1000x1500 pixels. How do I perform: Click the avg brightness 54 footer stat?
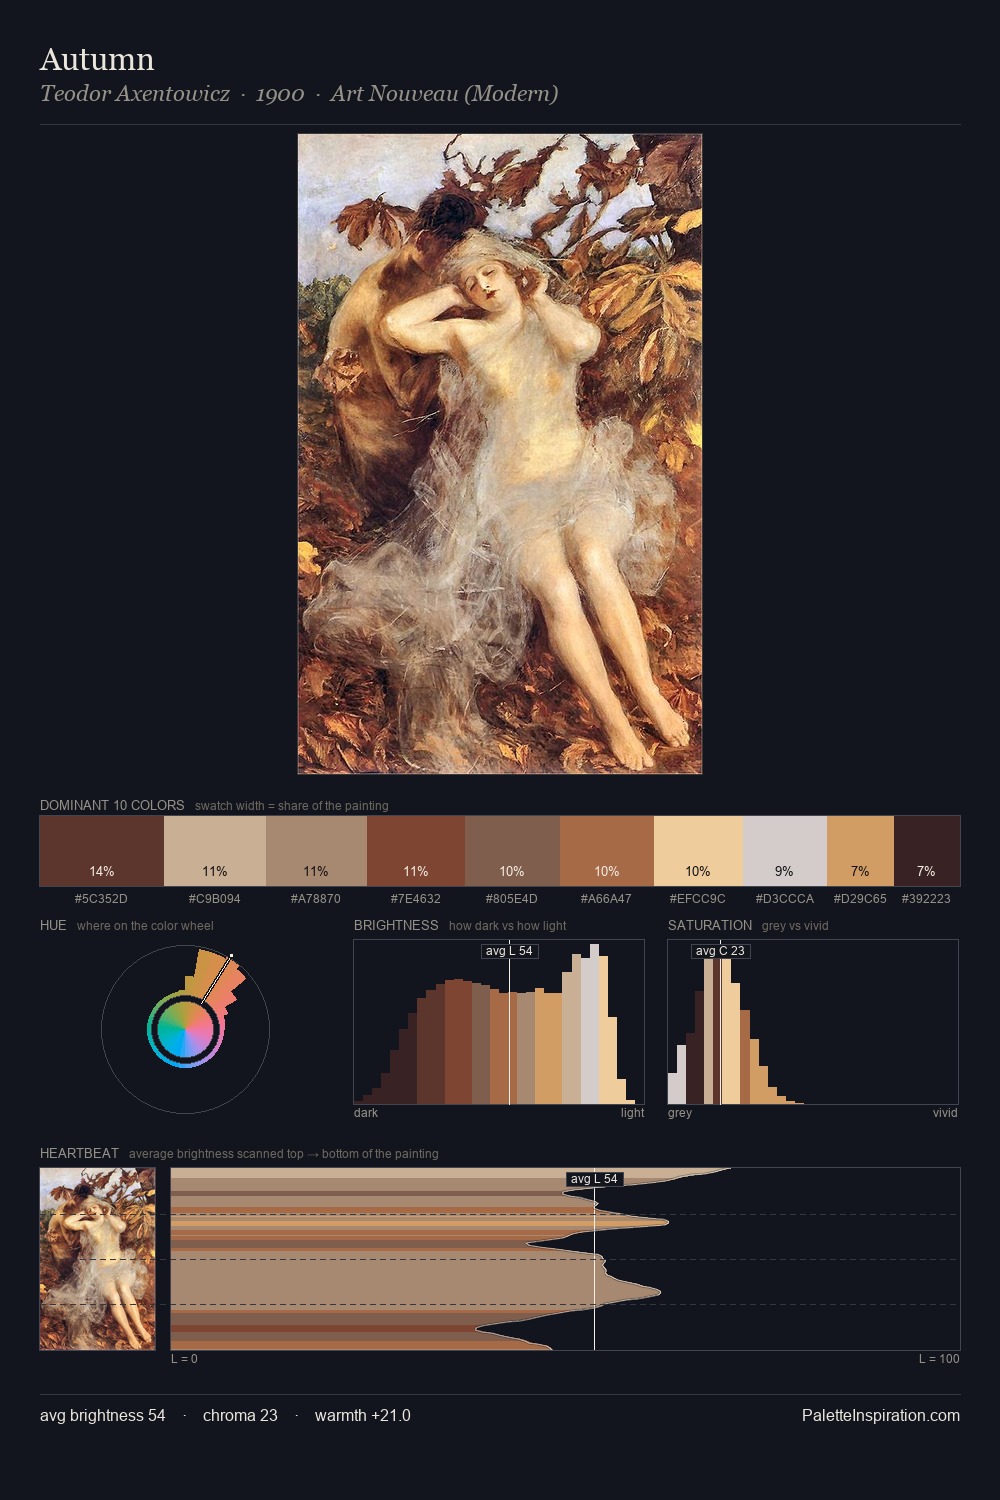103,1415
